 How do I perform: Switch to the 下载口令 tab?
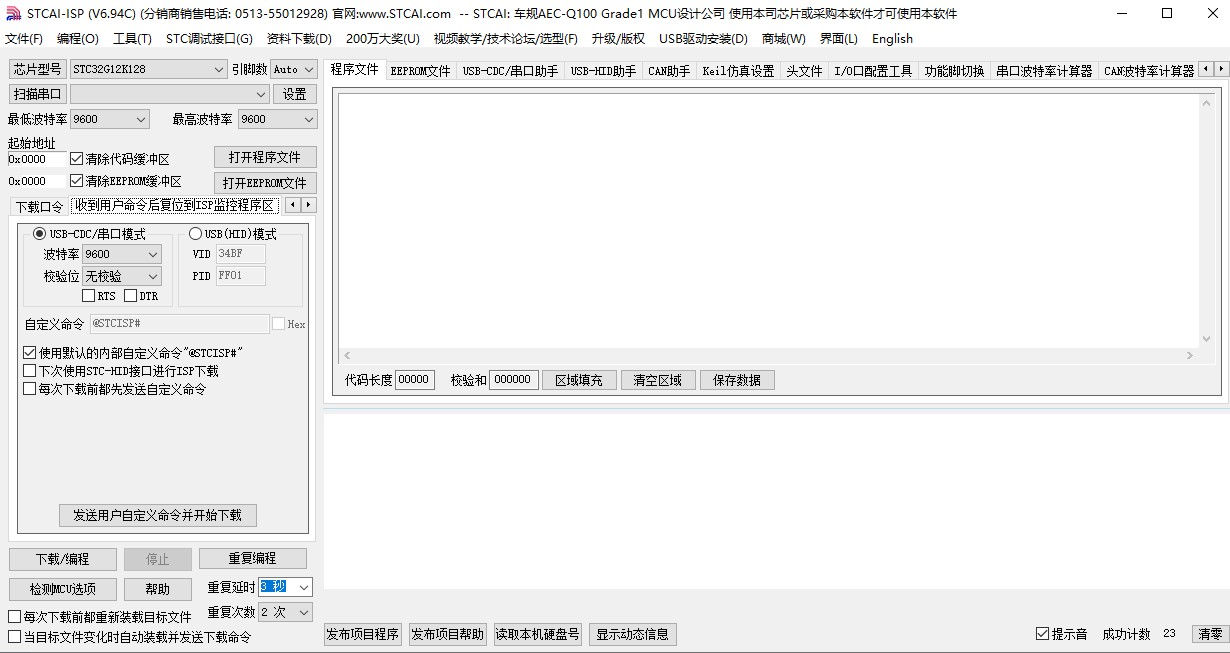pos(39,206)
